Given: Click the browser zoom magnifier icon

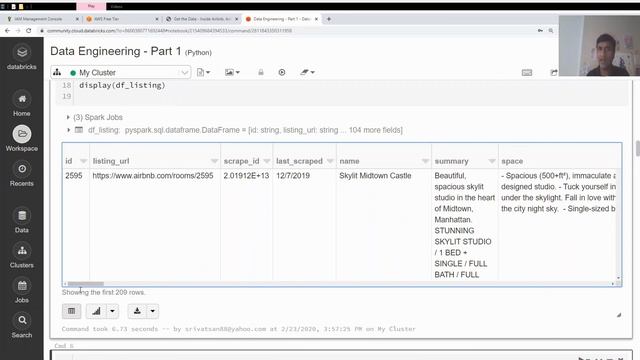Looking at the screenshot, I should click(x=551, y=31).
